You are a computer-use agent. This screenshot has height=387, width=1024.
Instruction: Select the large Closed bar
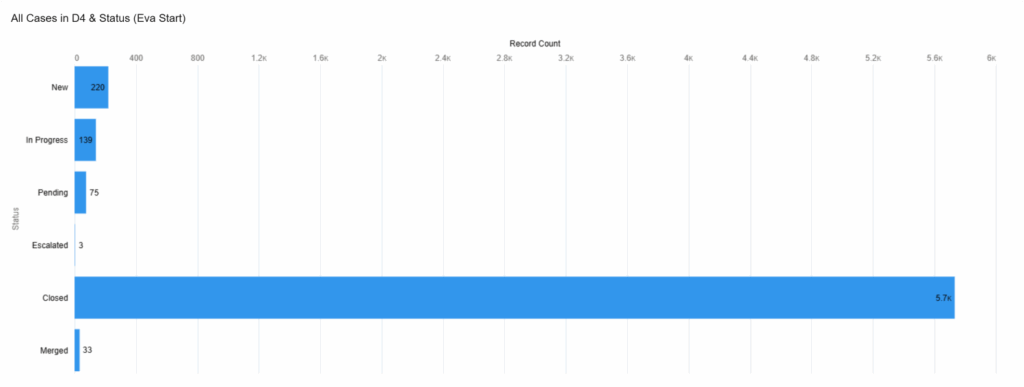(x=515, y=298)
